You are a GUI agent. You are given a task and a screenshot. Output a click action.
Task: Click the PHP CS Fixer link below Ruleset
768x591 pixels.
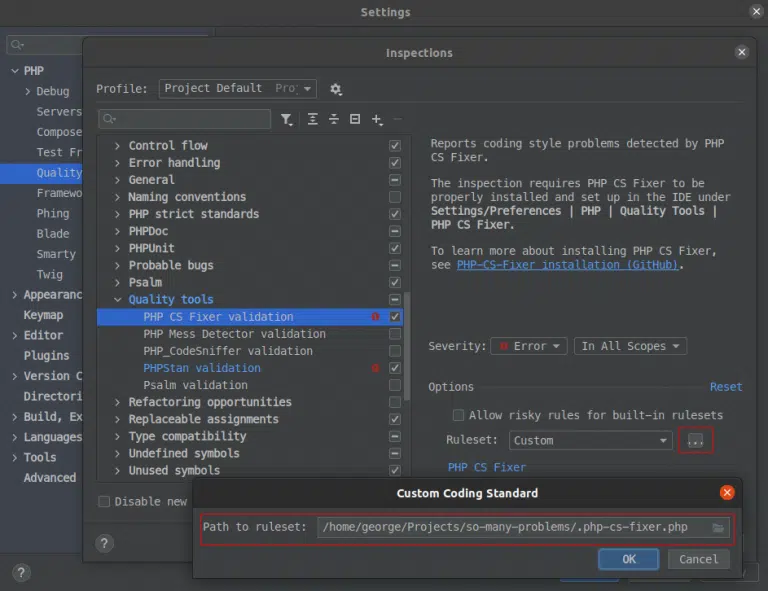point(486,468)
